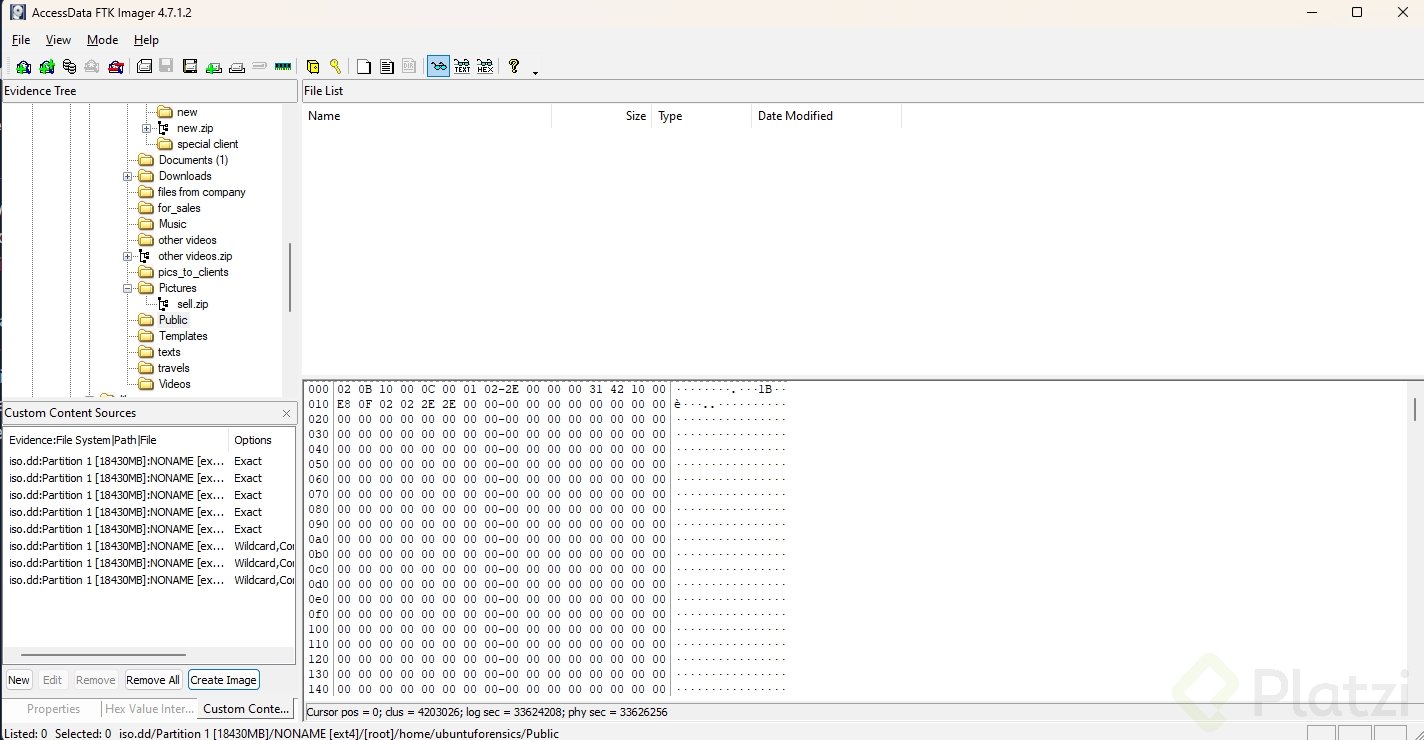This screenshot has width=1424, height=740.
Task: Click the Remove Evidence Item icon
Action: [x=92, y=67]
